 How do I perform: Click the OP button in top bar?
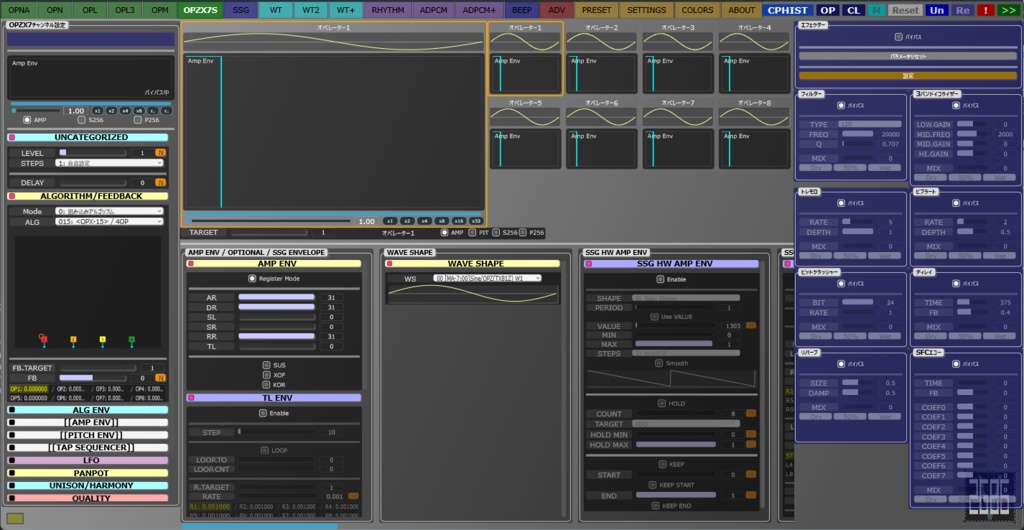[828, 10]
